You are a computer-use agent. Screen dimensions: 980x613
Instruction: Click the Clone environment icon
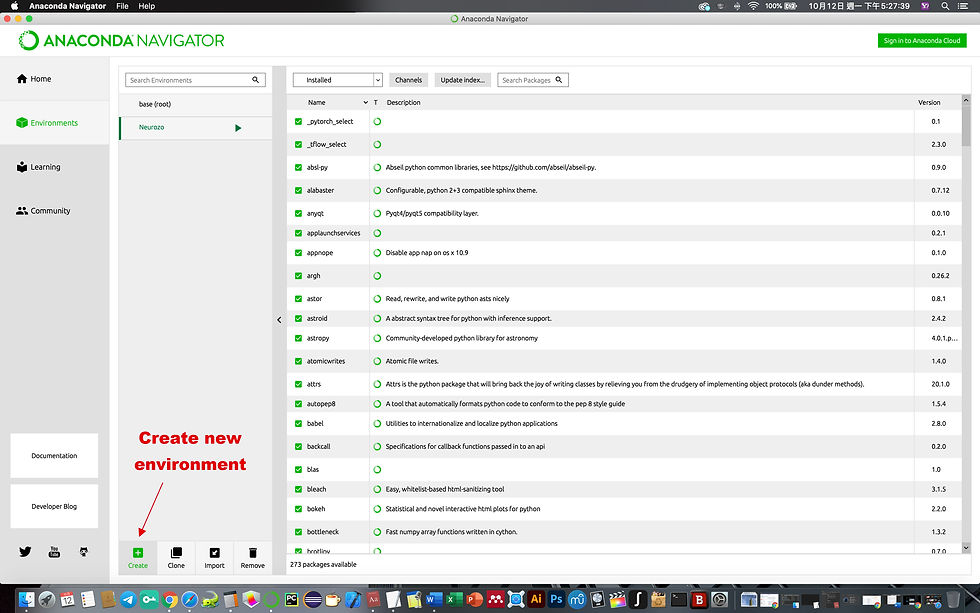coord(176,552)
